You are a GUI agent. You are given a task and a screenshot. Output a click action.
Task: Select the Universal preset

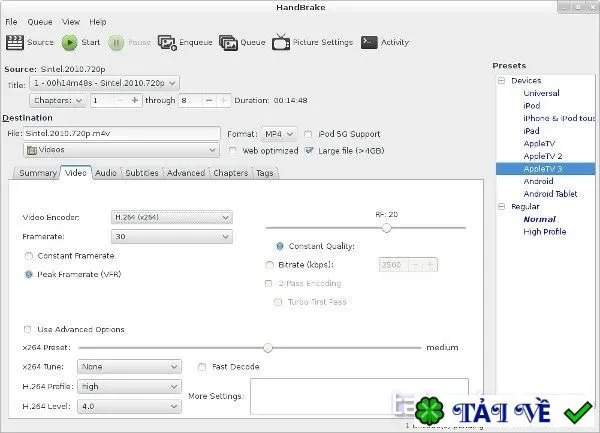tap(541, 93)
